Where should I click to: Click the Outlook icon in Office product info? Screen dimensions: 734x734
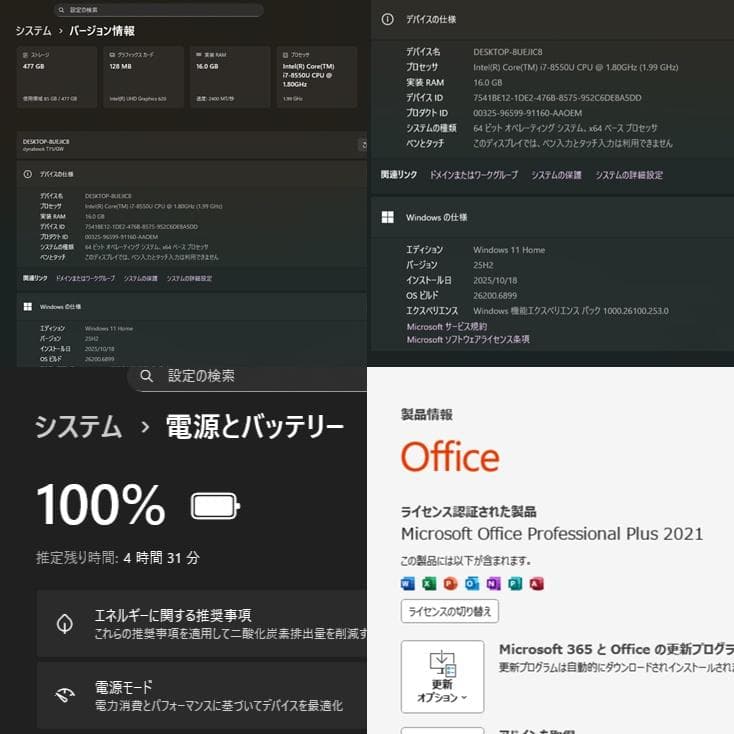click(x=472, y=583)
